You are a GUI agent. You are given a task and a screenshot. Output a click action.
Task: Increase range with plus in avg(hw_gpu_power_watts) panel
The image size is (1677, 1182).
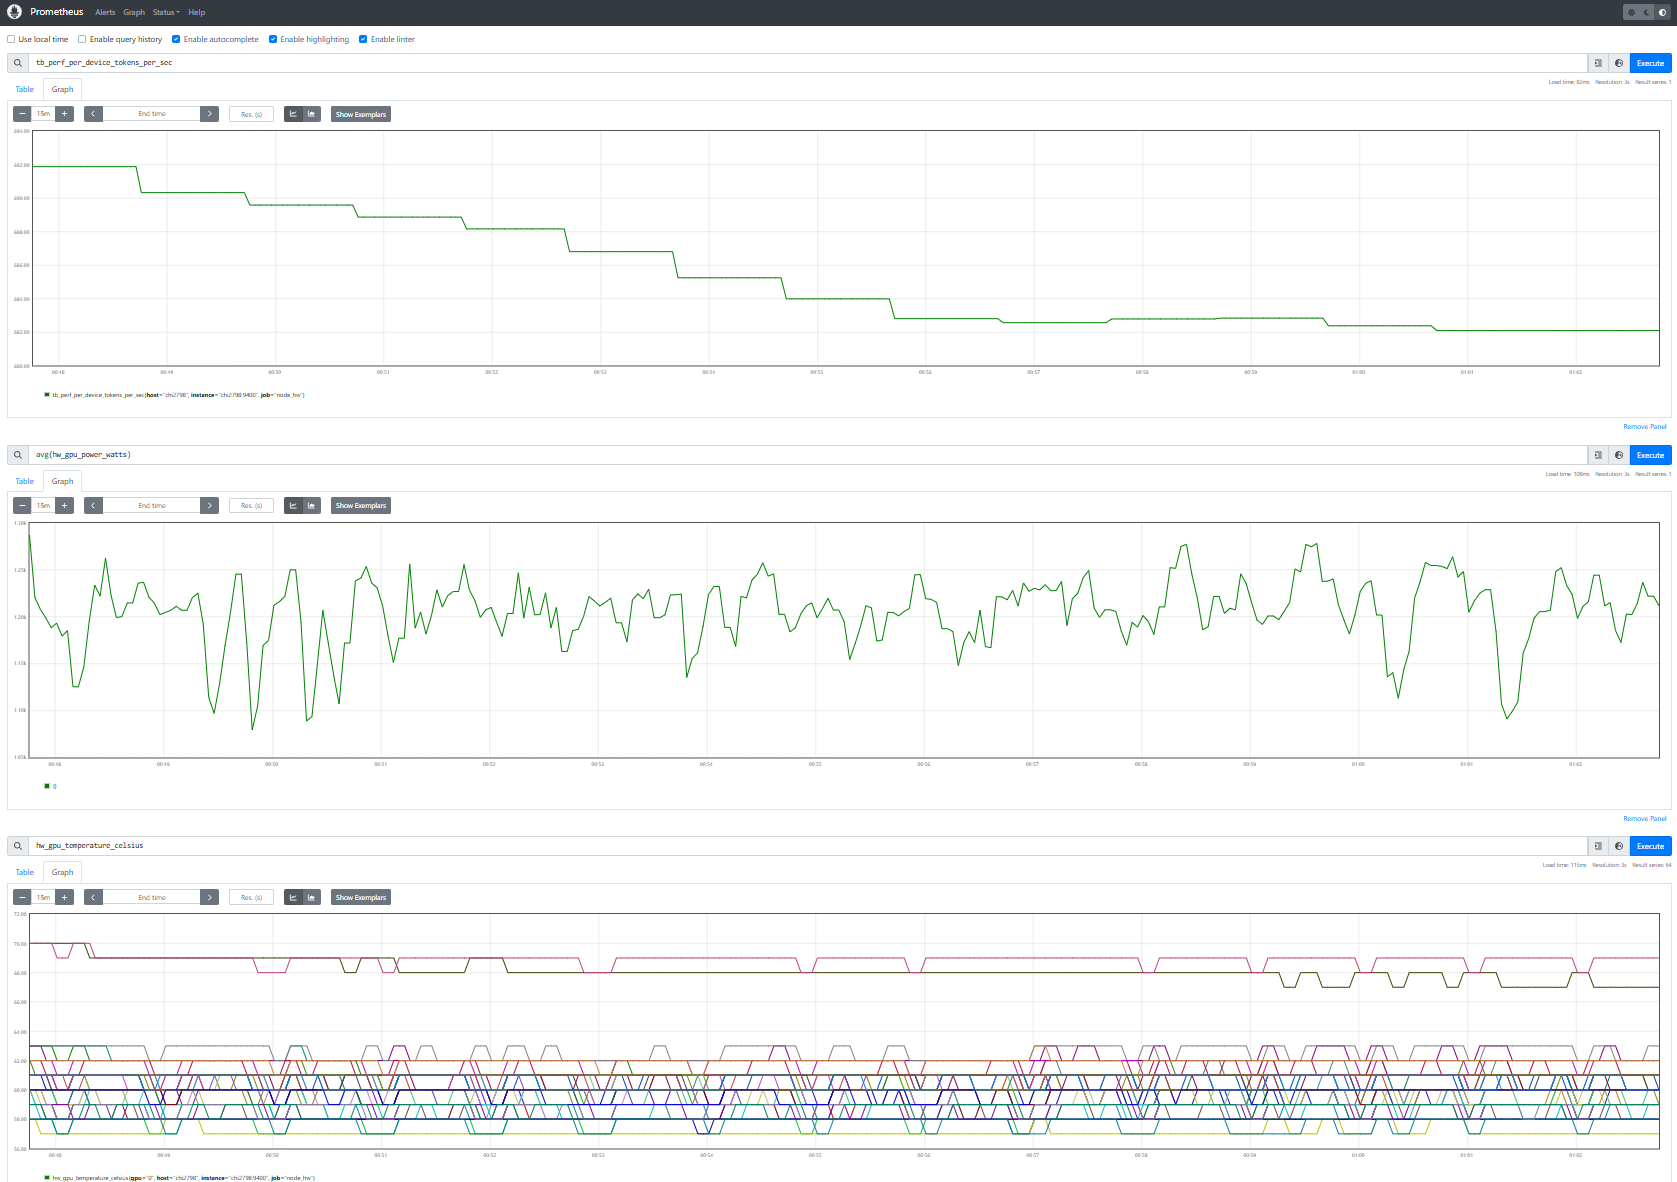65,506
